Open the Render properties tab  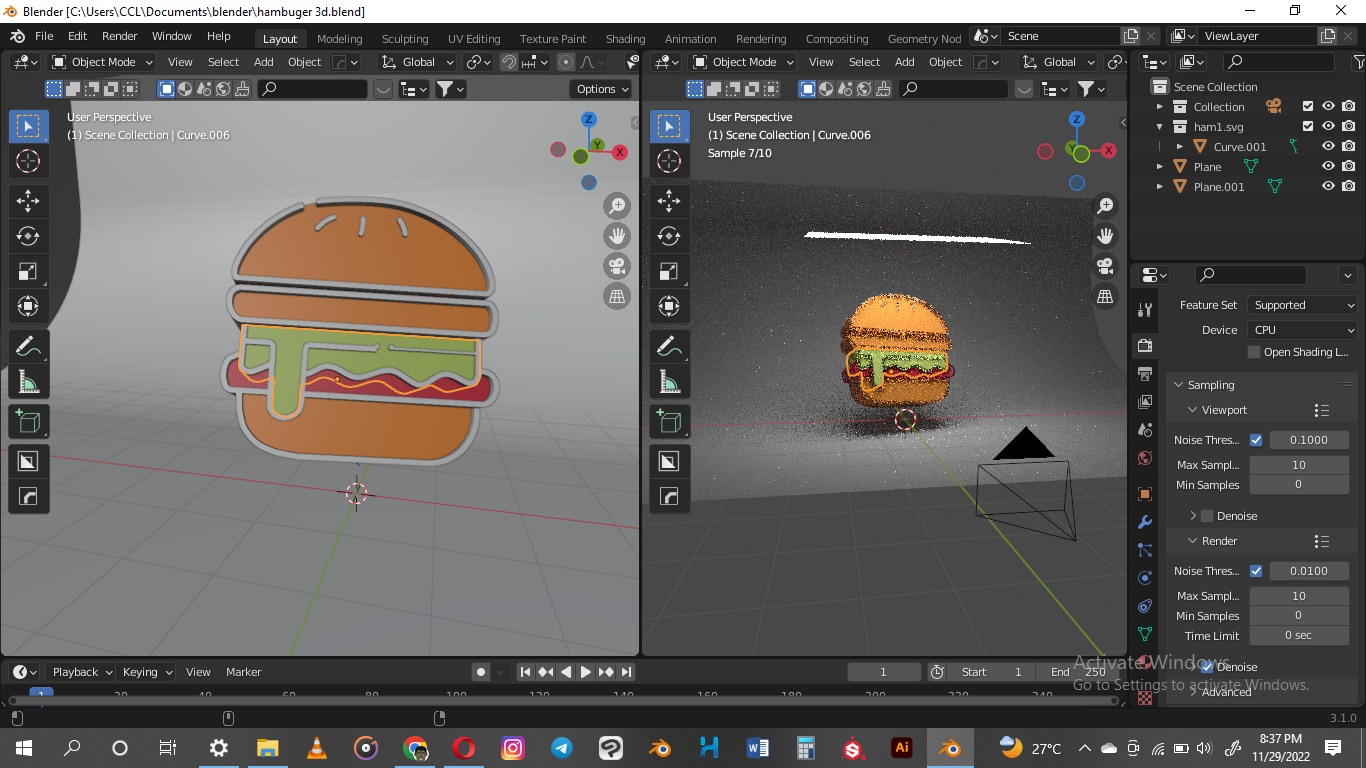[x=1145, y=346]
